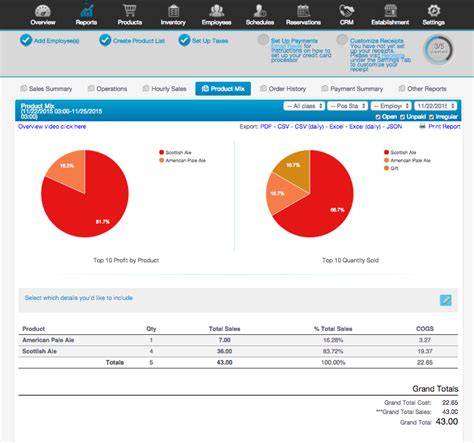Toggle the Unpaid checkbox
This screenshot has width=474, height=443.
point(402,117)
